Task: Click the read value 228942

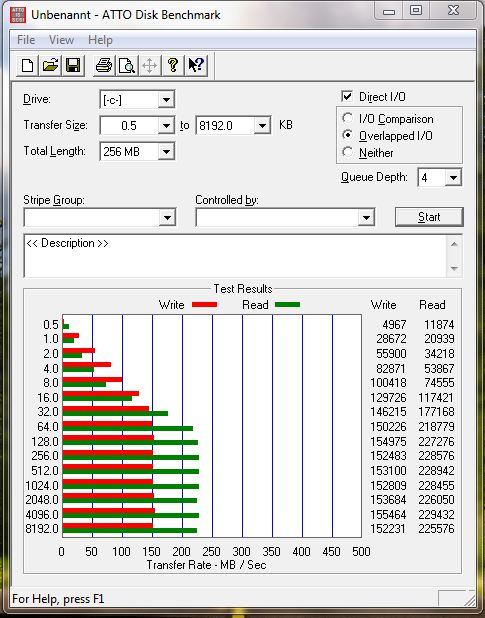Action: (x=436, y=471)
